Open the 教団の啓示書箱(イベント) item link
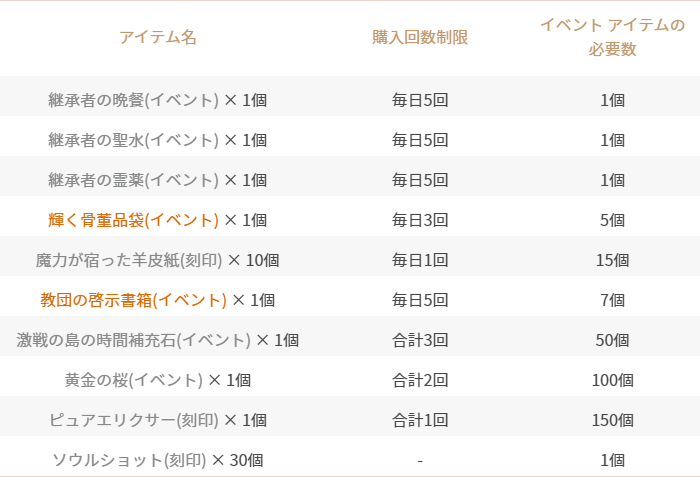700x477 pixels. [x=133, y=300]
